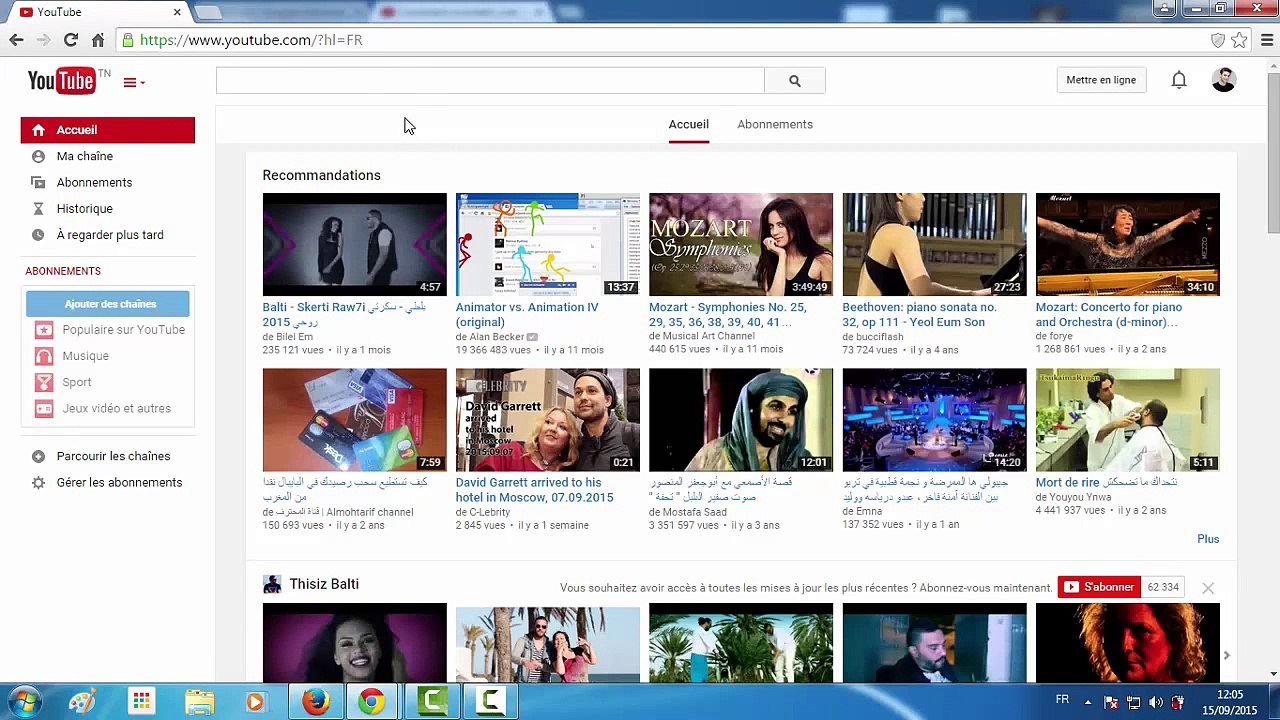Open the file explorer taskbar icon
The image size is (1280, 720).
click(x=199, y=702)
